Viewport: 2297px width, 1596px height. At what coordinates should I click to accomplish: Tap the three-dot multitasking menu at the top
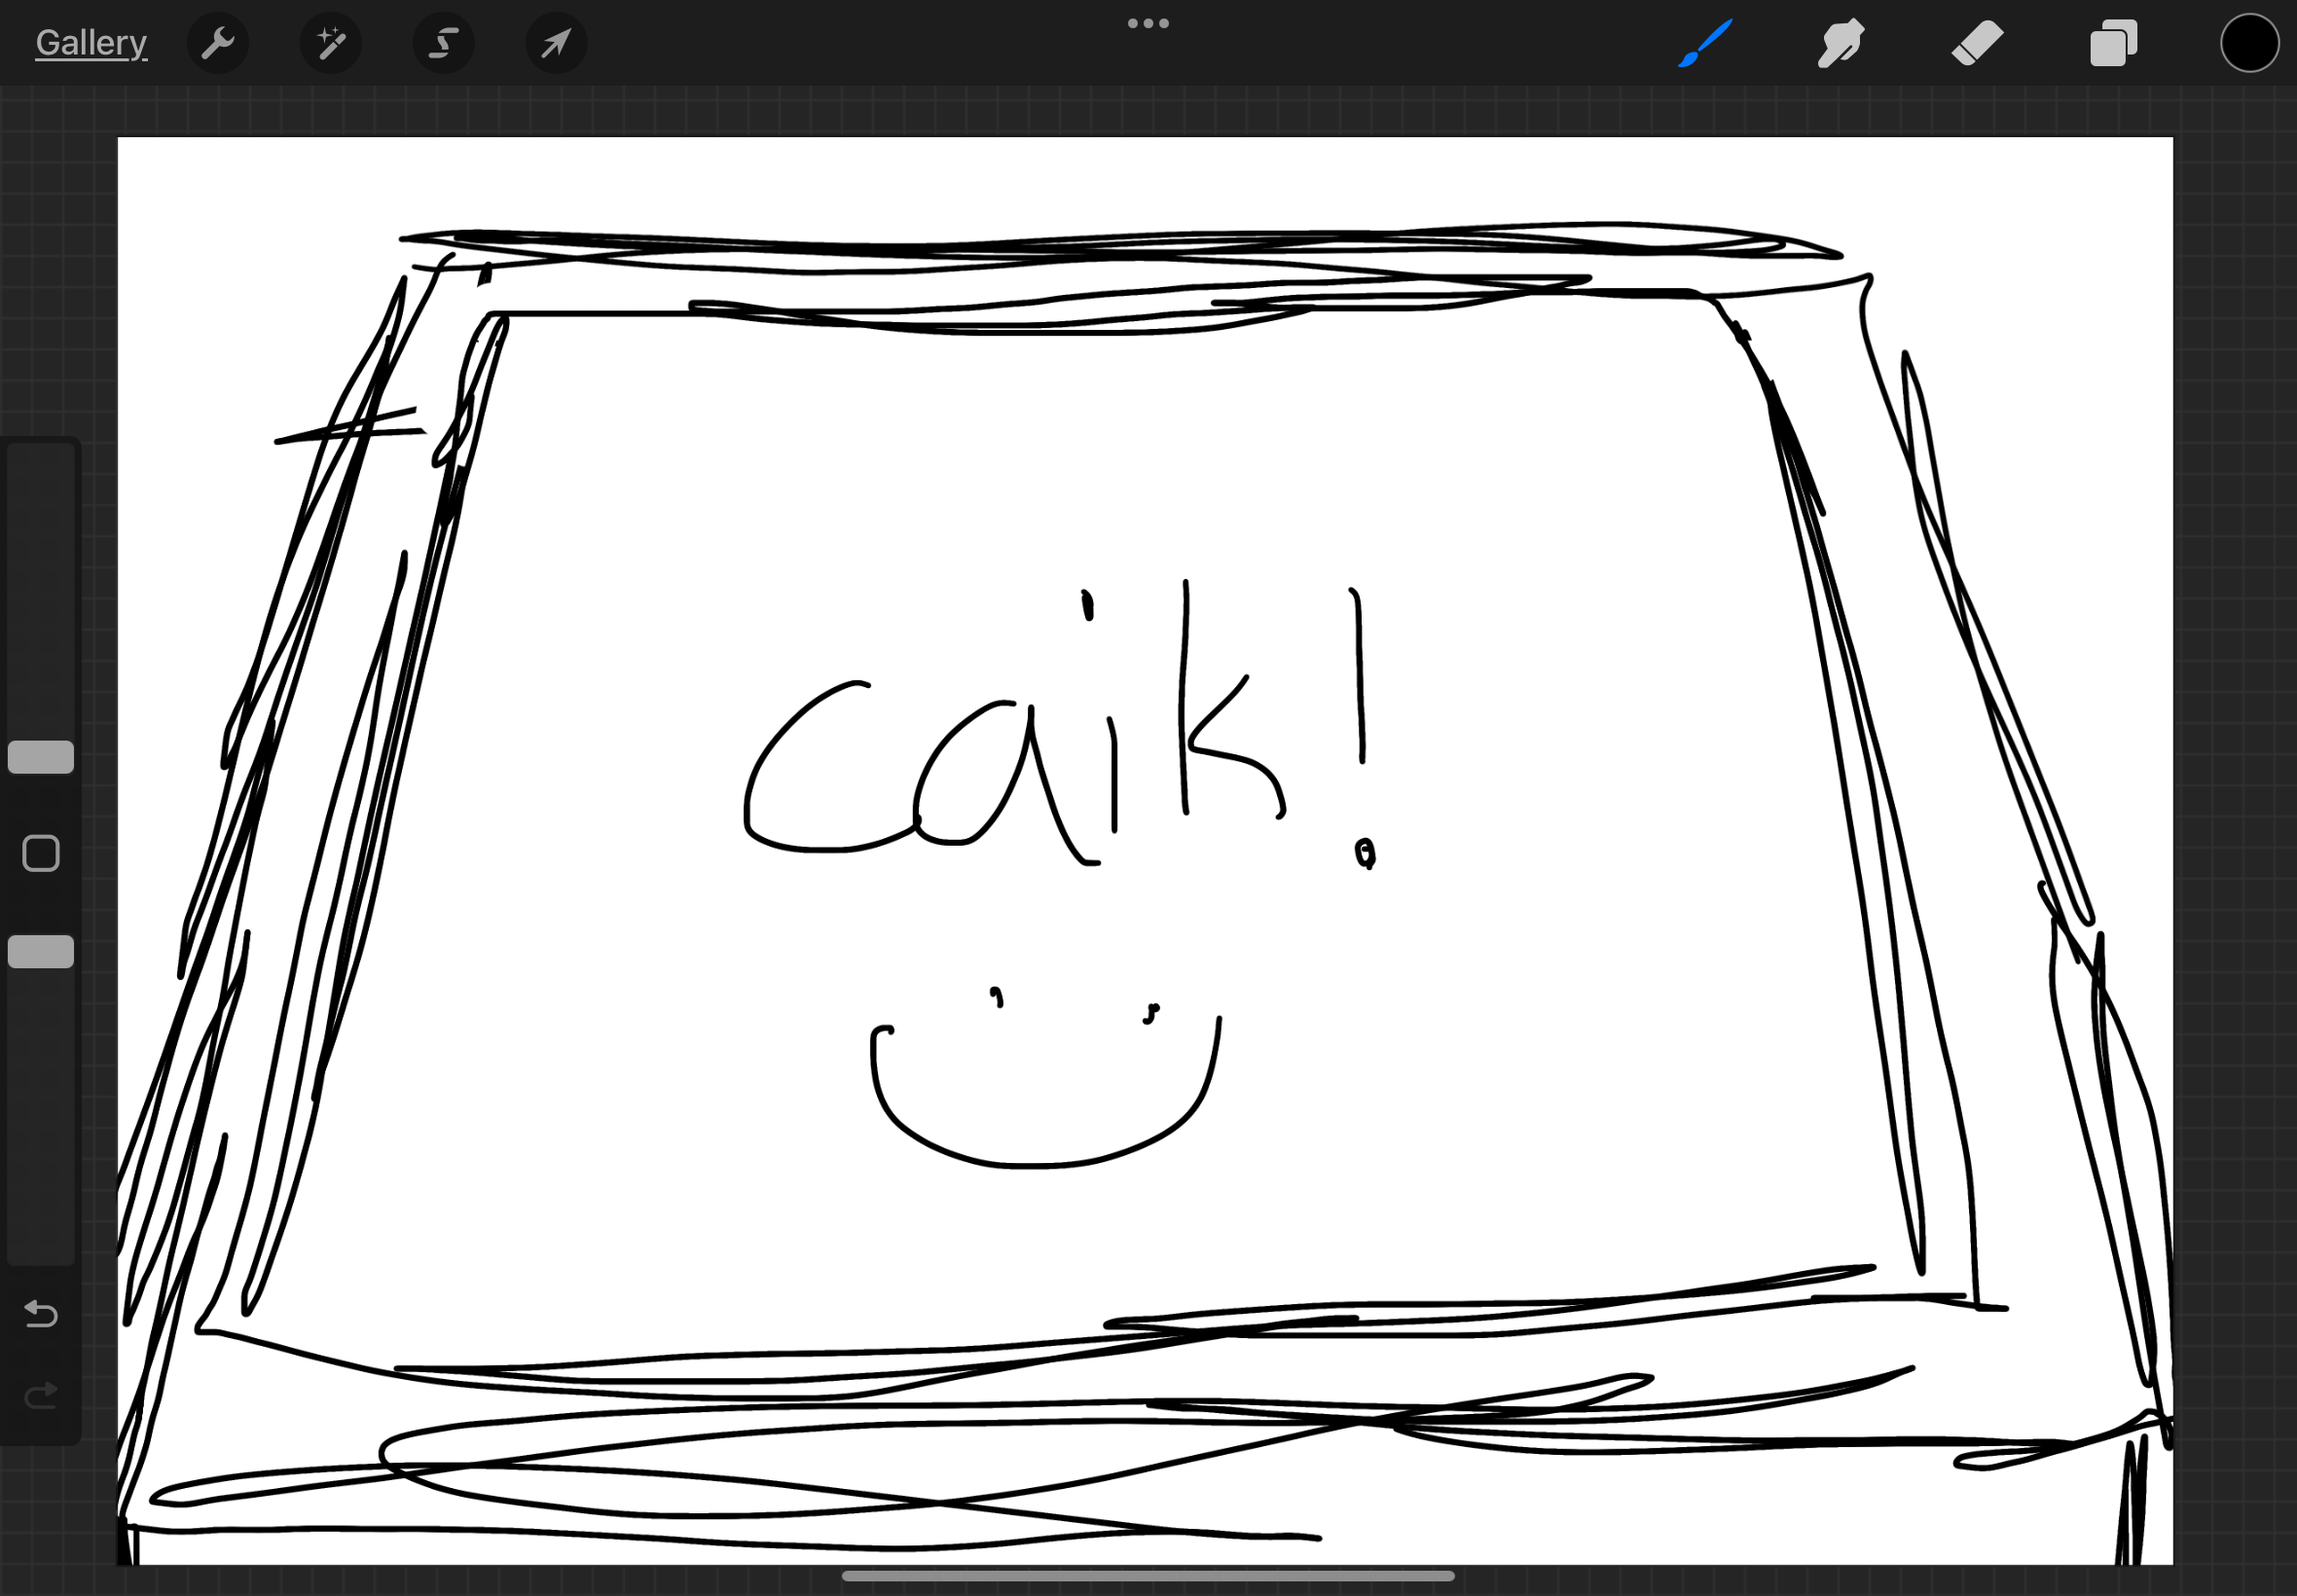(x=1148, y=23)
